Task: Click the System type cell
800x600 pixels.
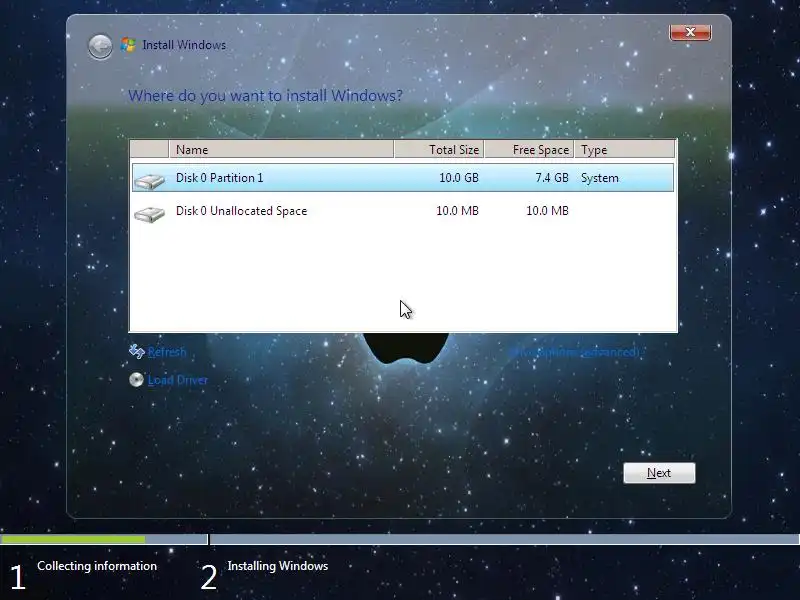Action: click(x=599, y=178)
